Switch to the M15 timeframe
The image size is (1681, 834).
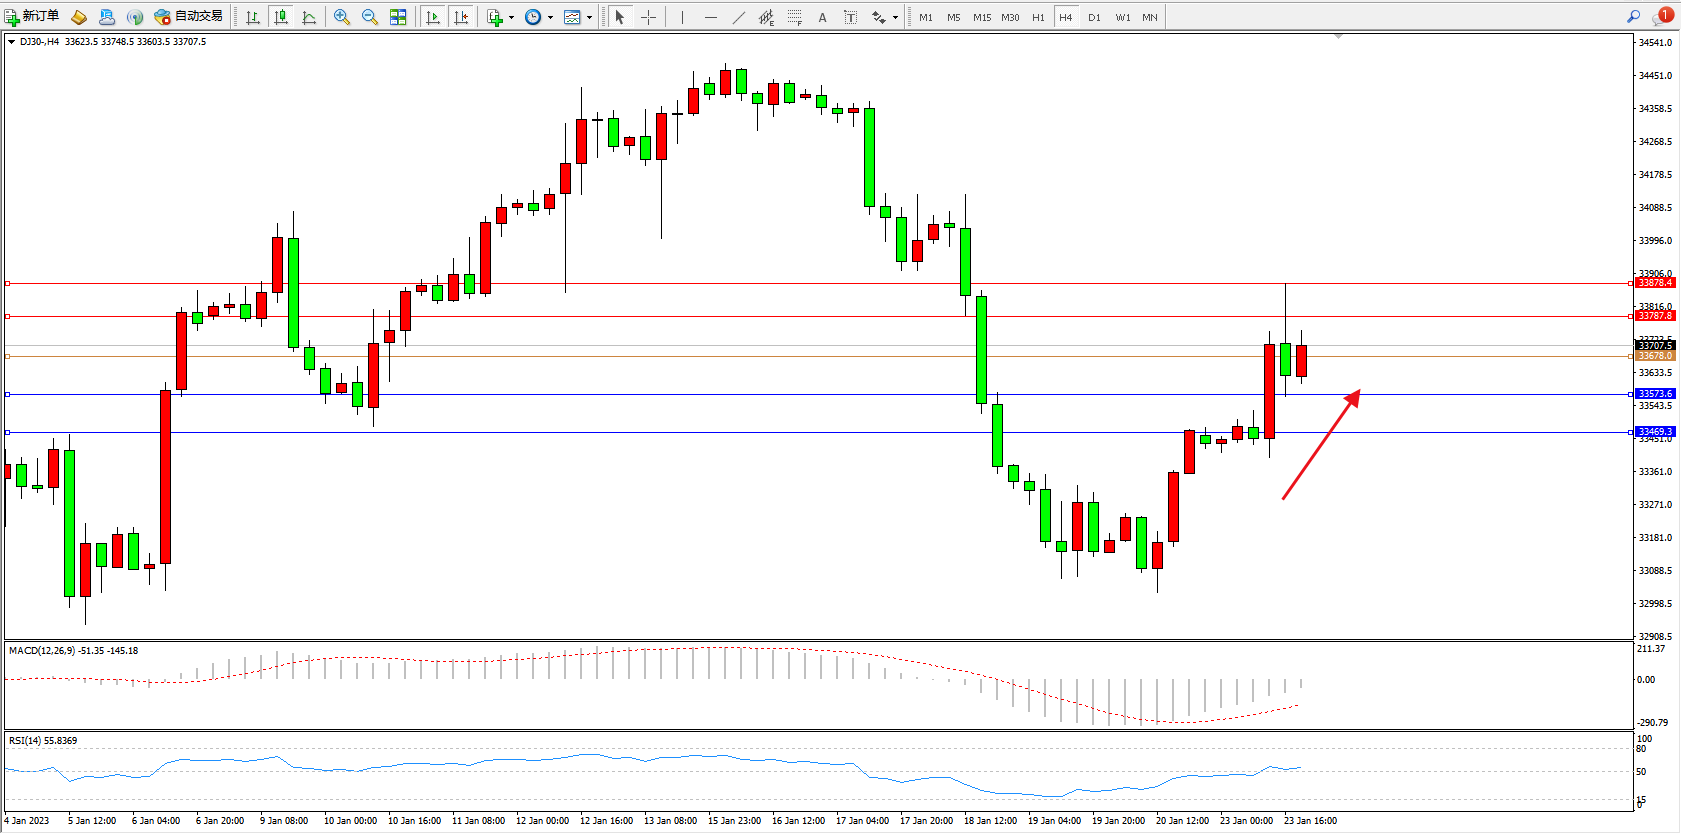pyautogui.click(x=982, y=17)
